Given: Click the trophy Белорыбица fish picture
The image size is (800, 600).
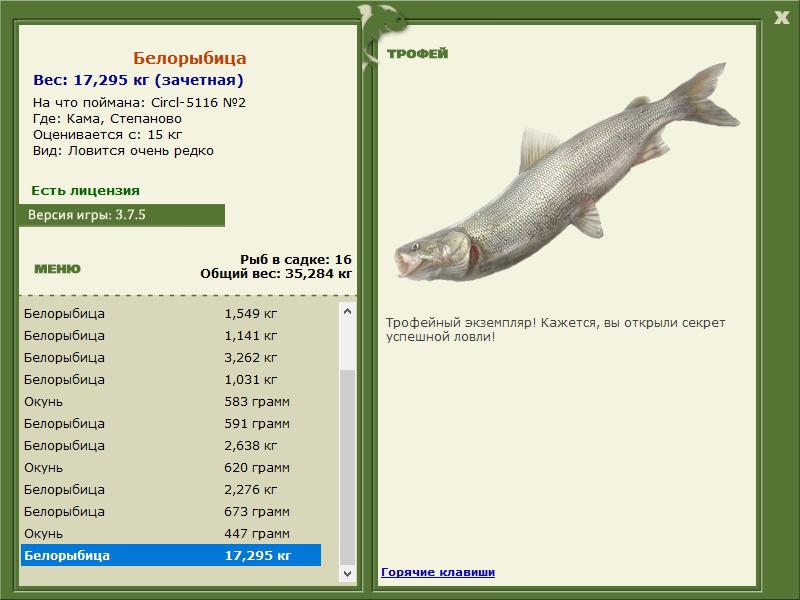Looking at the screenshot, I should point(566,173).
